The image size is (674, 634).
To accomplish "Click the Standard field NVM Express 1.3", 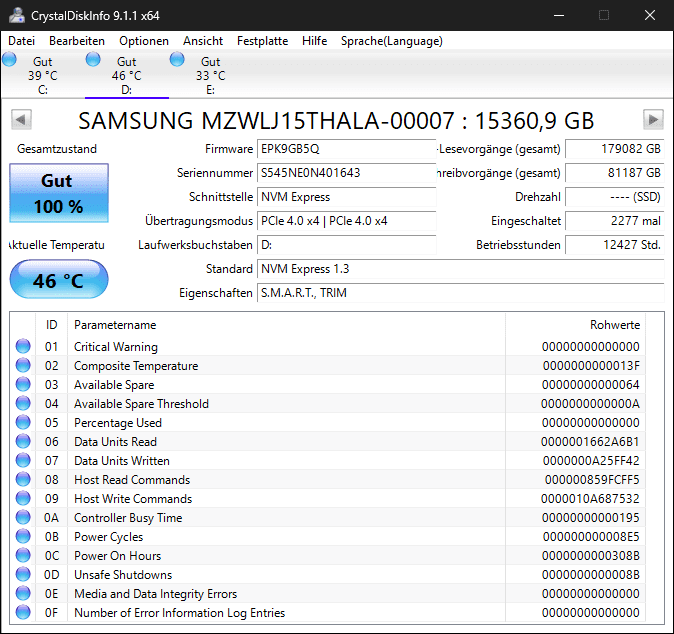I will [461, 269].
